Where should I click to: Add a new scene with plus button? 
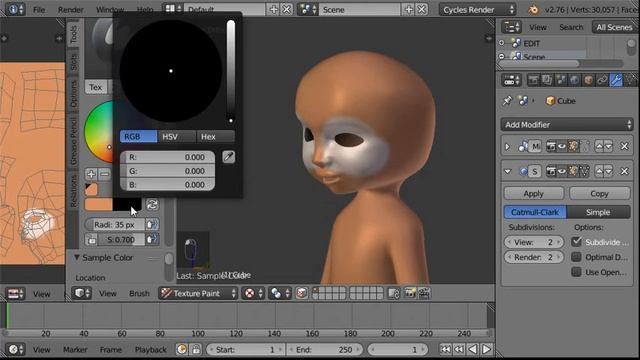(409, 9)
